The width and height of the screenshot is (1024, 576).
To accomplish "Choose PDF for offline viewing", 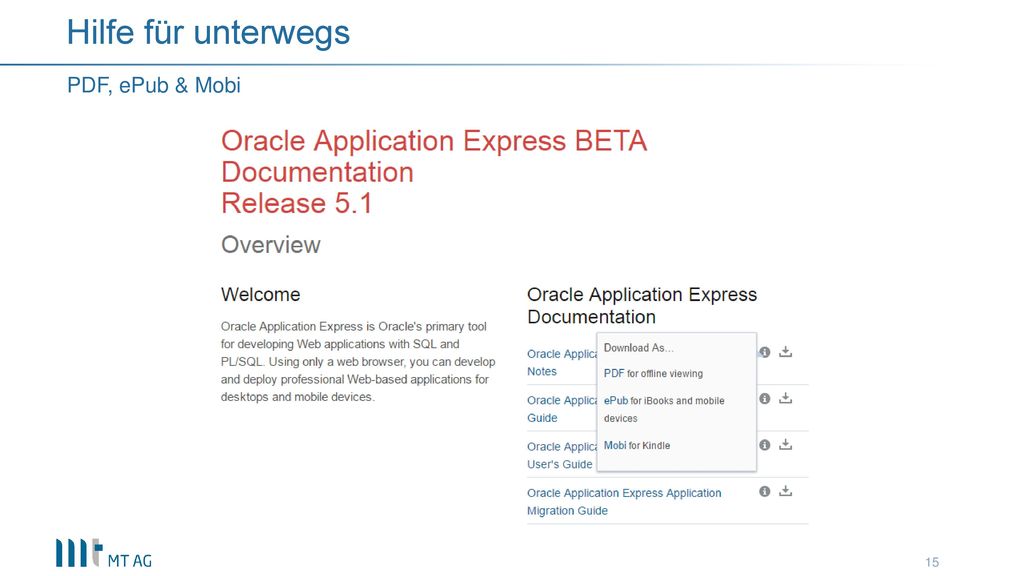I will click(x=653, y=374).
